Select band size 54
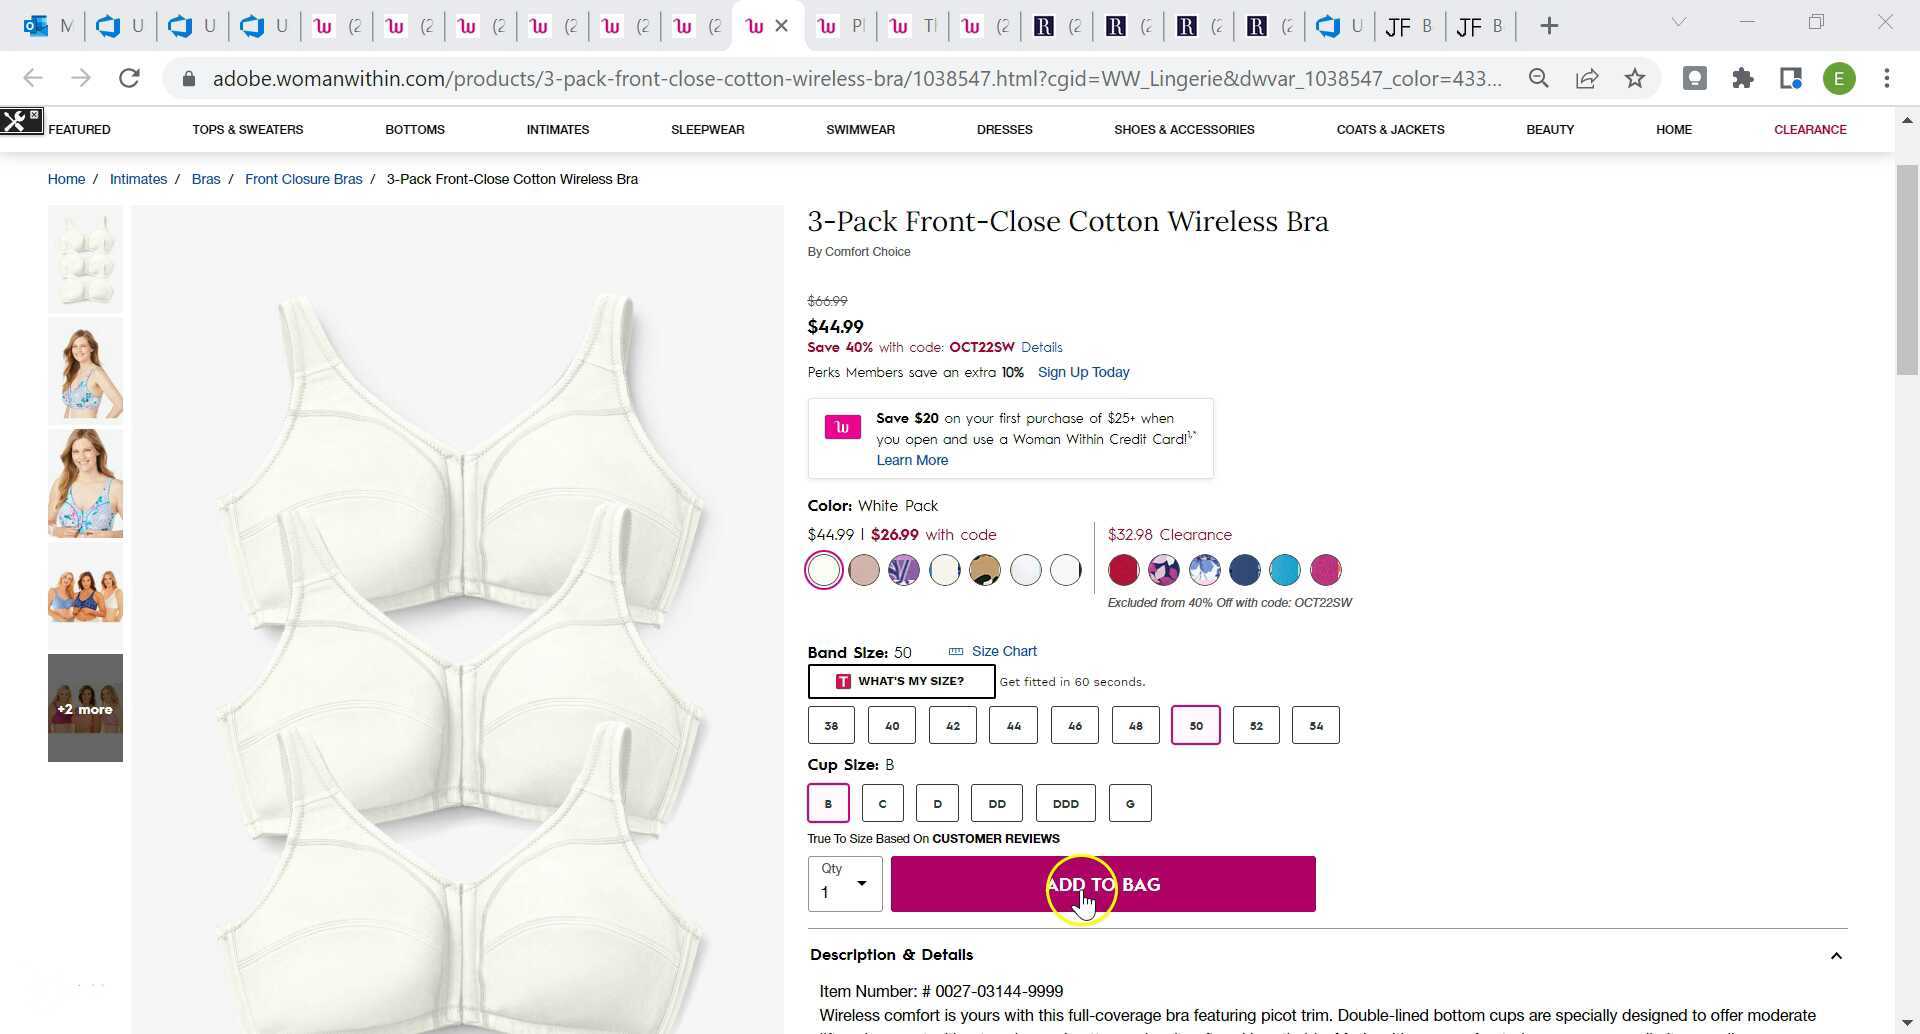 [x=1315, y=725]
